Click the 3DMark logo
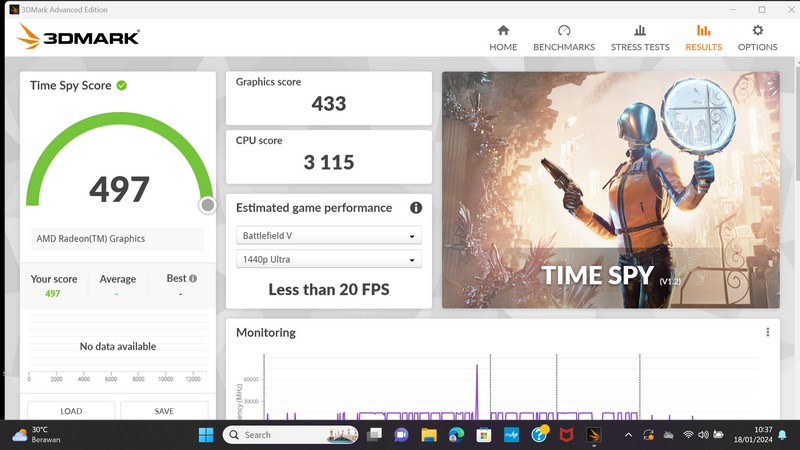The height and width of the screenshot is (450, 800). pyautogui.click(x=78, y=38)
